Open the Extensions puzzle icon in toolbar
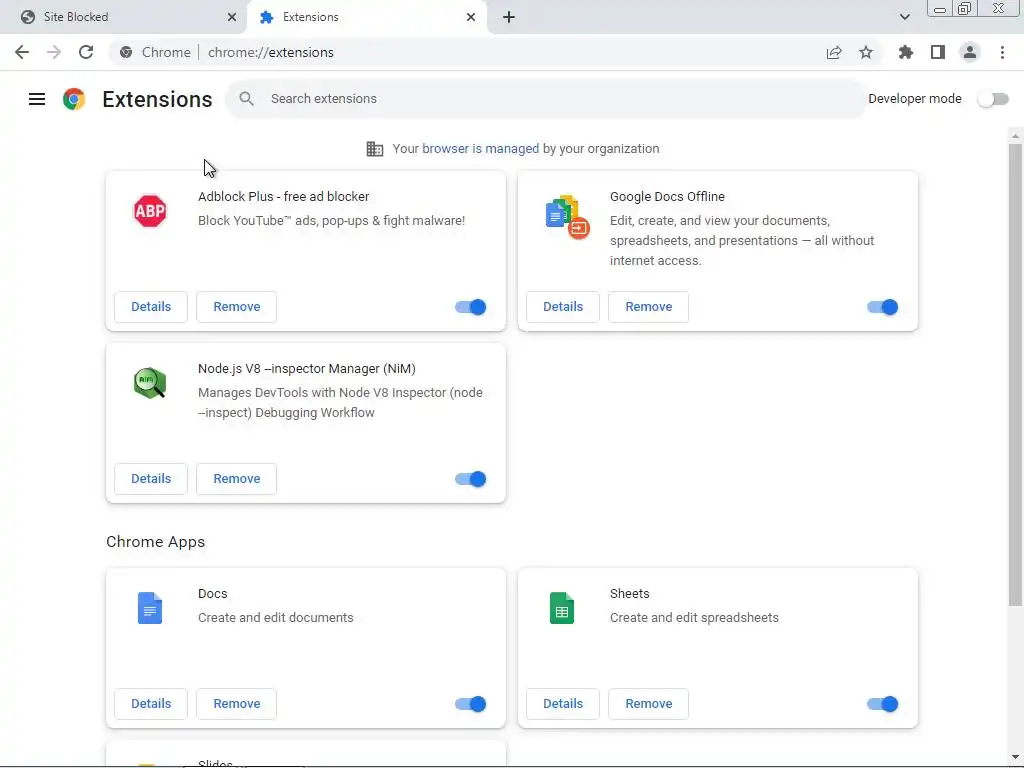 point(906,52)
